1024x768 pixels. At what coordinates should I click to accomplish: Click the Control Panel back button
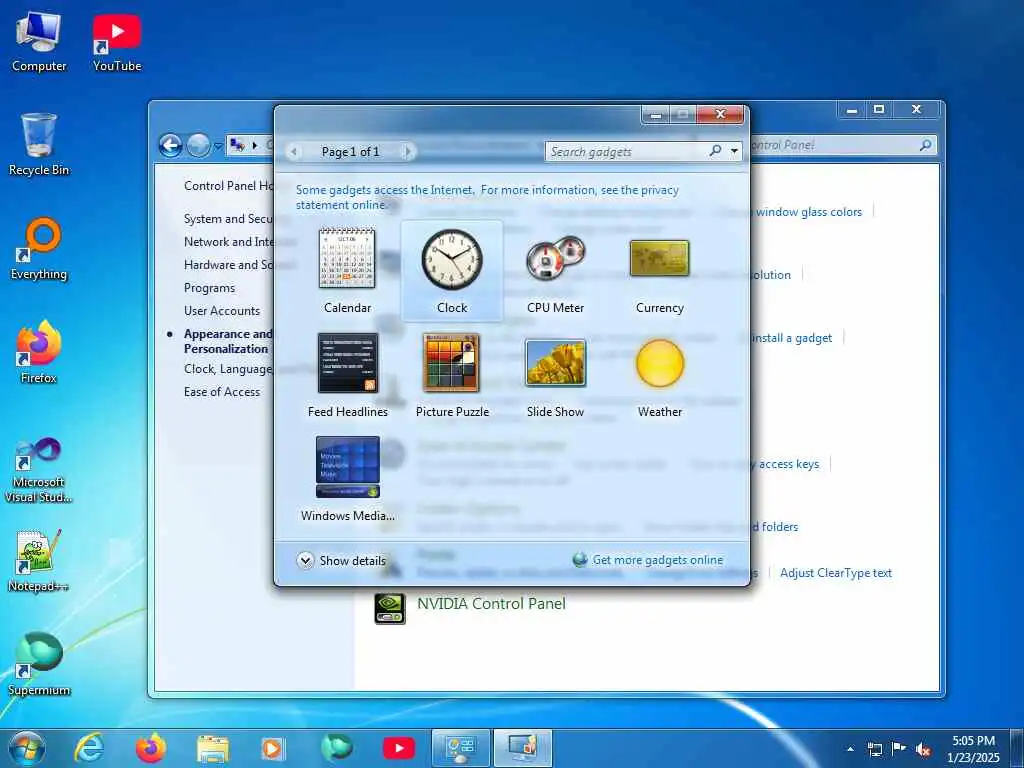tap(170, 145)
